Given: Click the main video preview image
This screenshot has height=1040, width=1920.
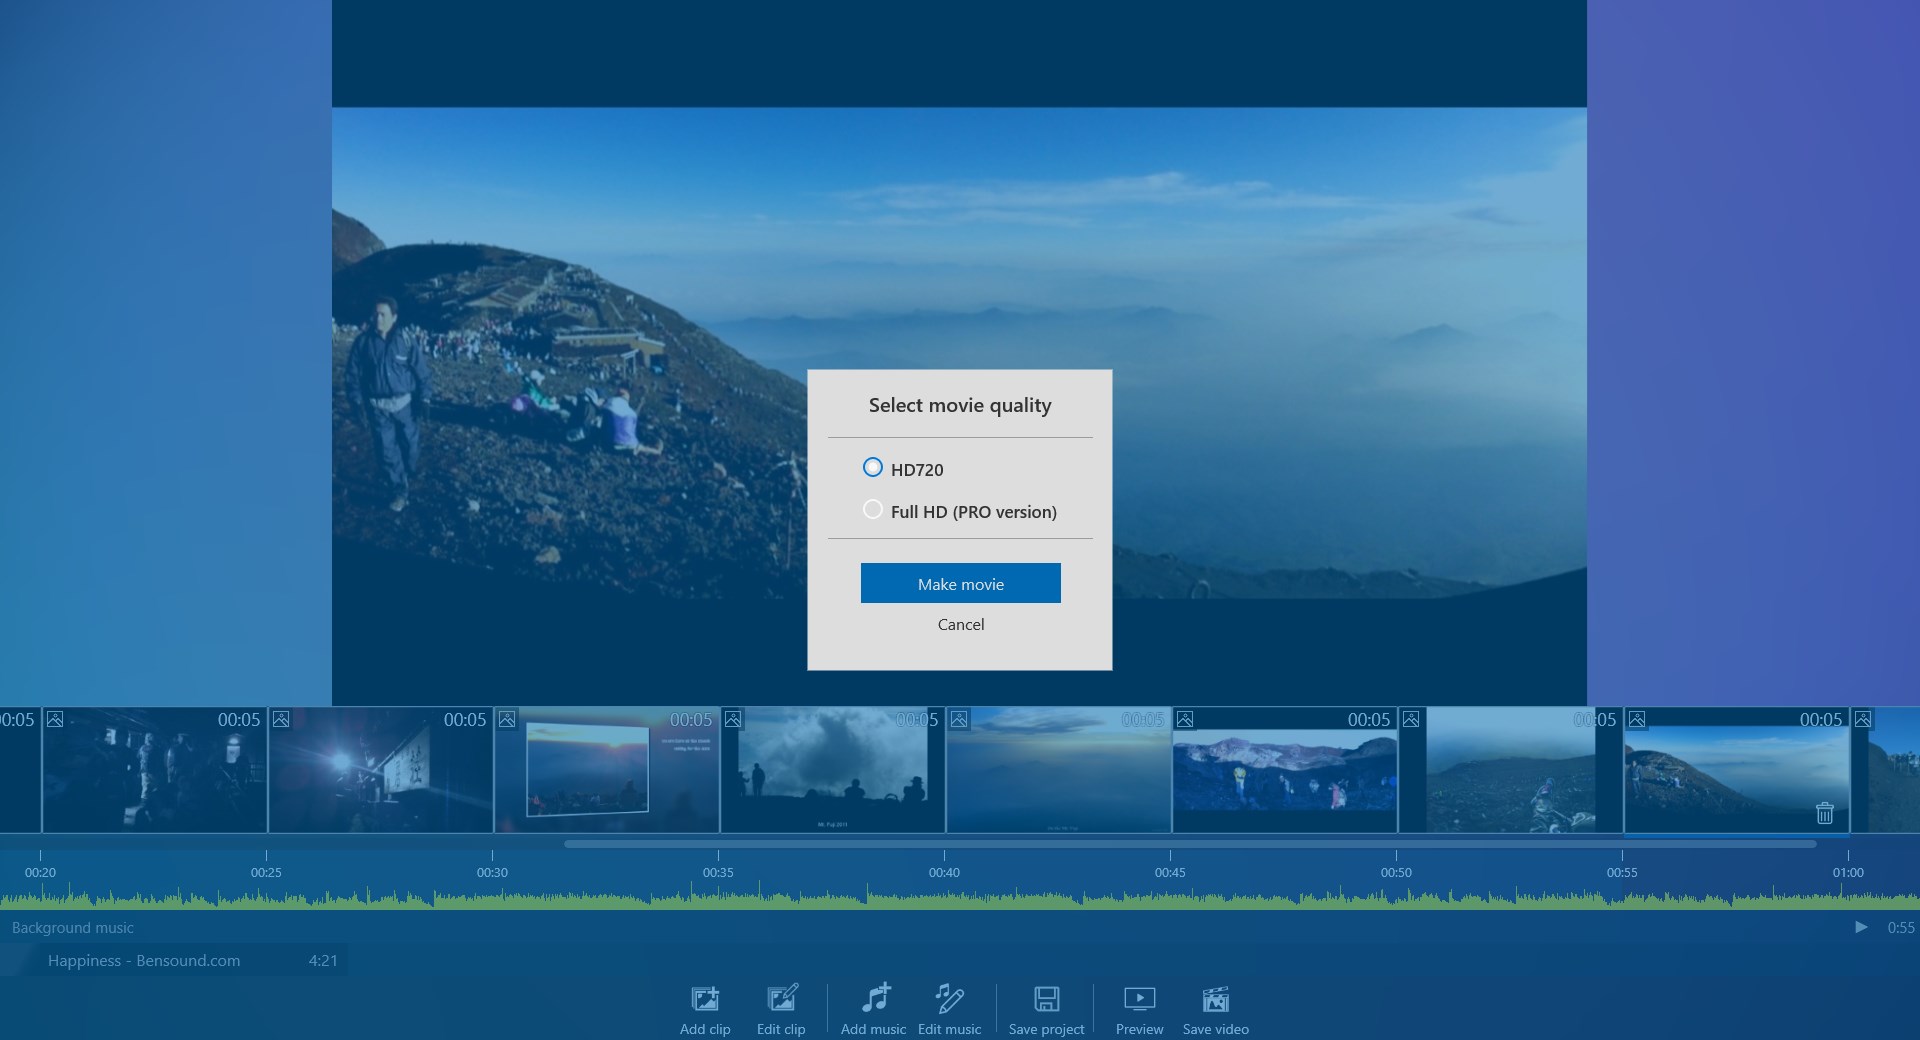Looking at the screenshot, I should click(959, 353).
